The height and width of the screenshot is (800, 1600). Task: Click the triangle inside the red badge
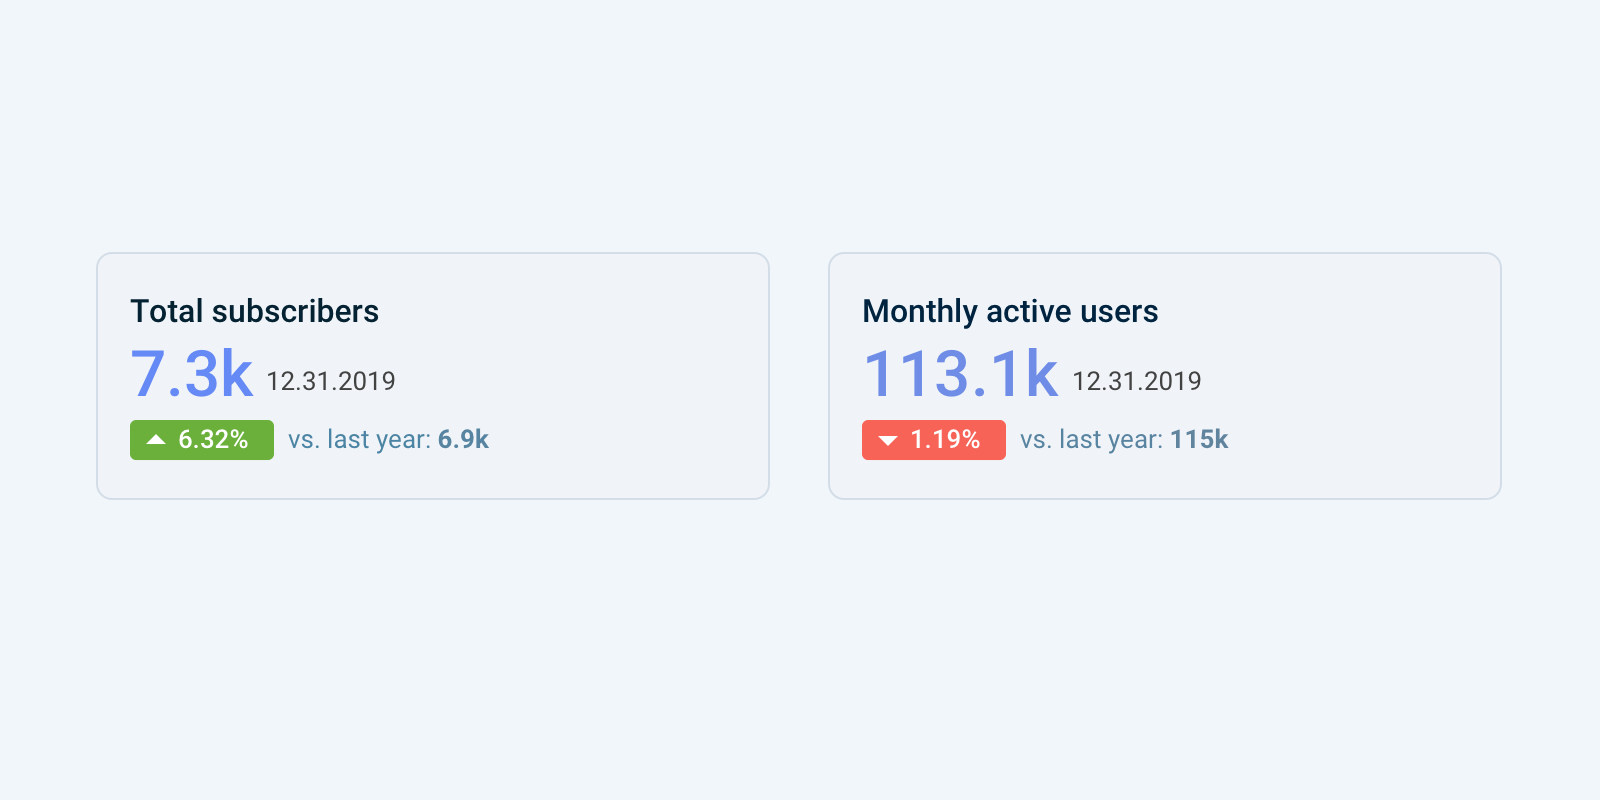click(x=890, y=440)
